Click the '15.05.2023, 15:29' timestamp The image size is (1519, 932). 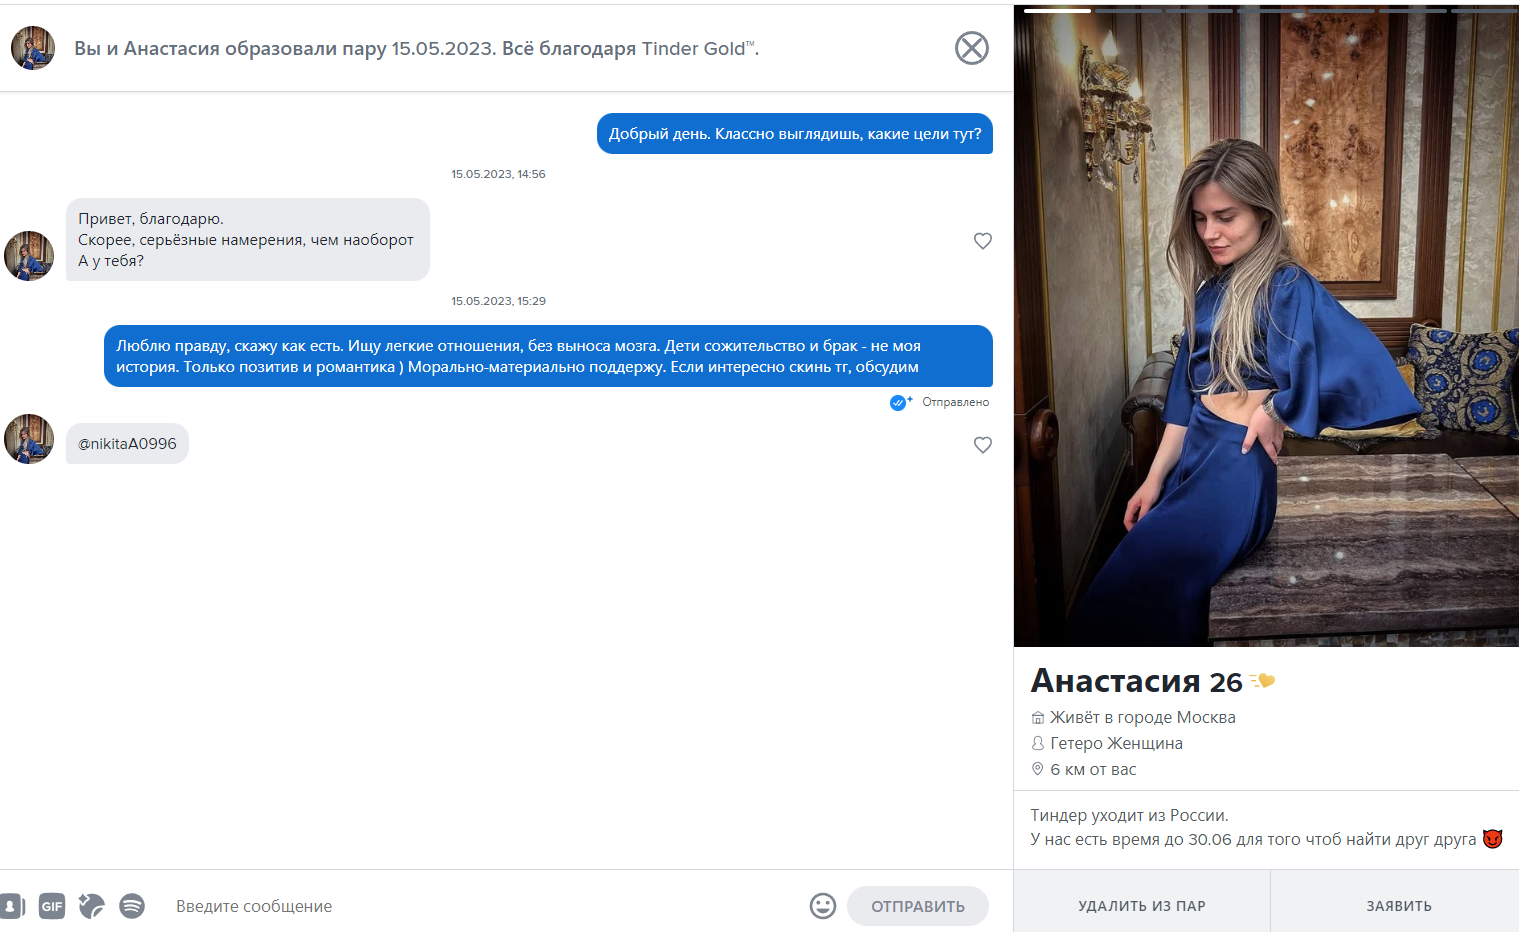(x=498, y=301)
